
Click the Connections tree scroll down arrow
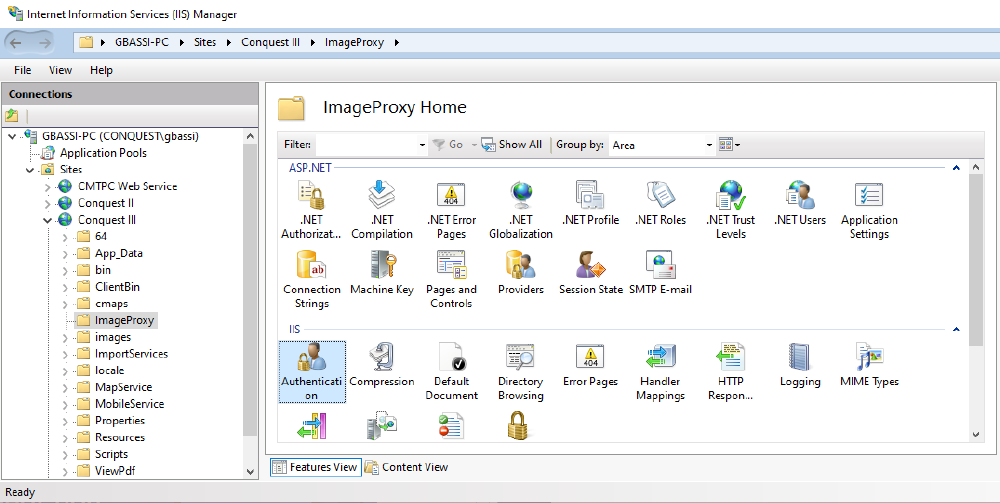(x=250, y=472)
